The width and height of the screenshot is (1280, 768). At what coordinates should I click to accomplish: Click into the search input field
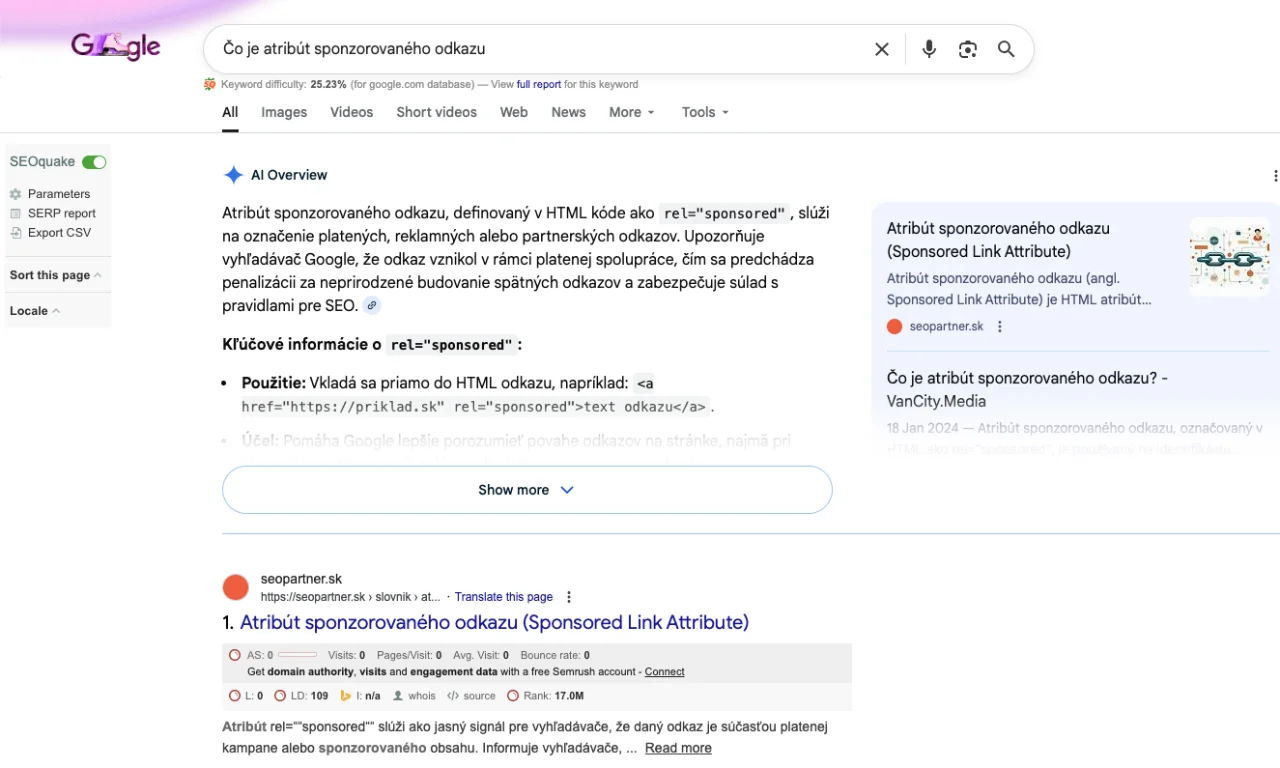530,49
